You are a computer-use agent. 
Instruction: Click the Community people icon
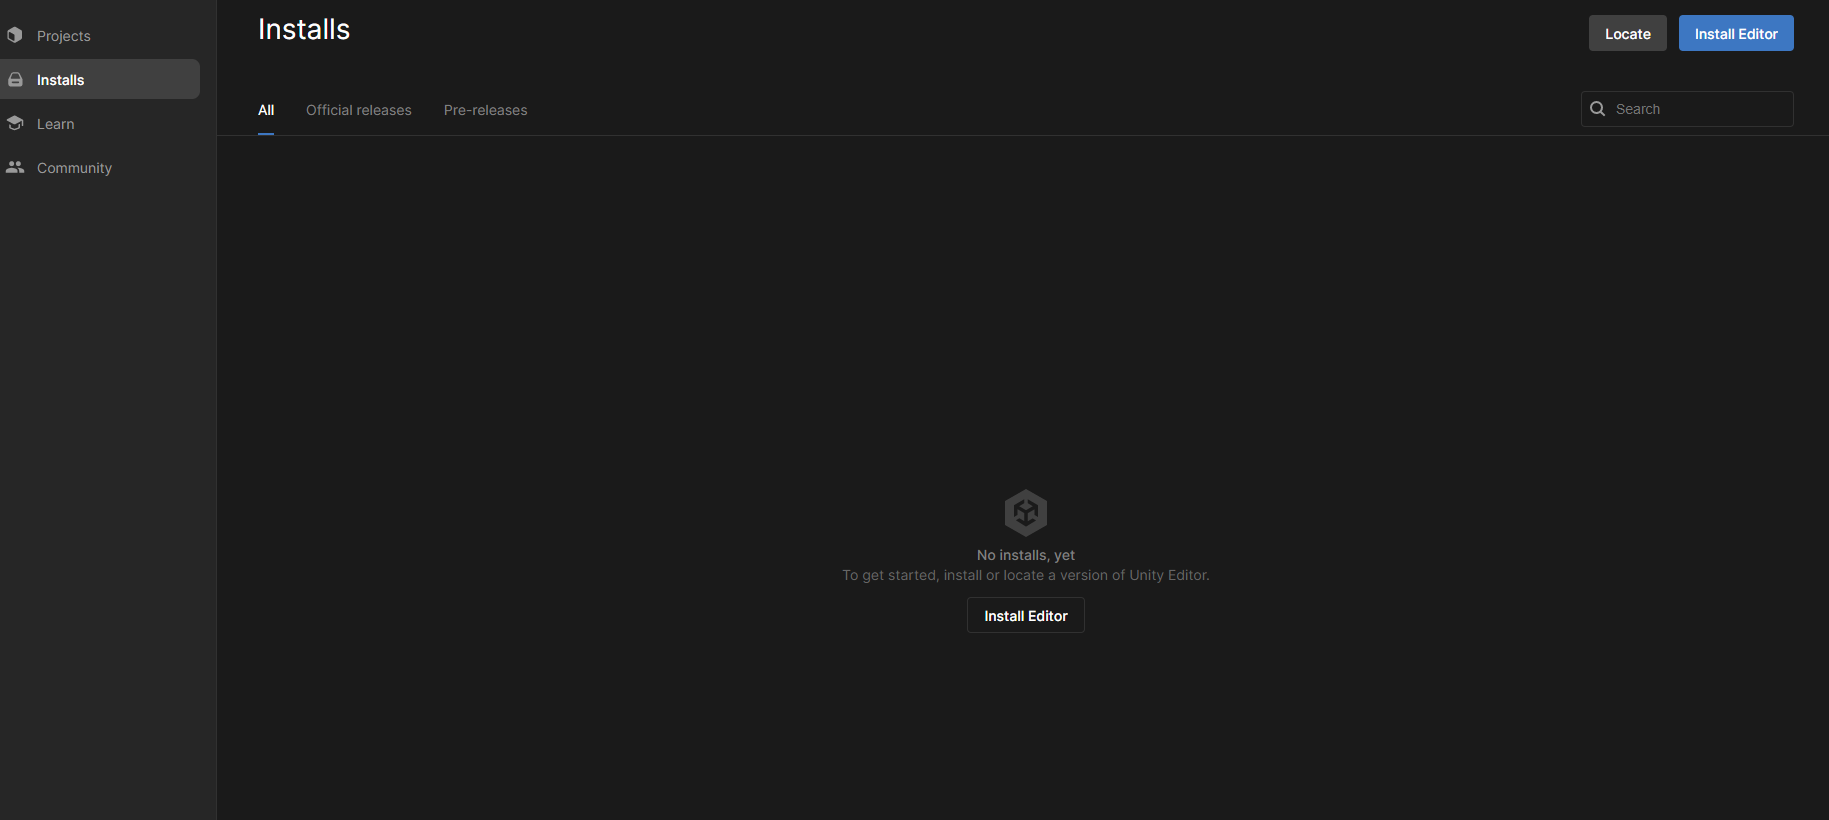click(15, 167)
